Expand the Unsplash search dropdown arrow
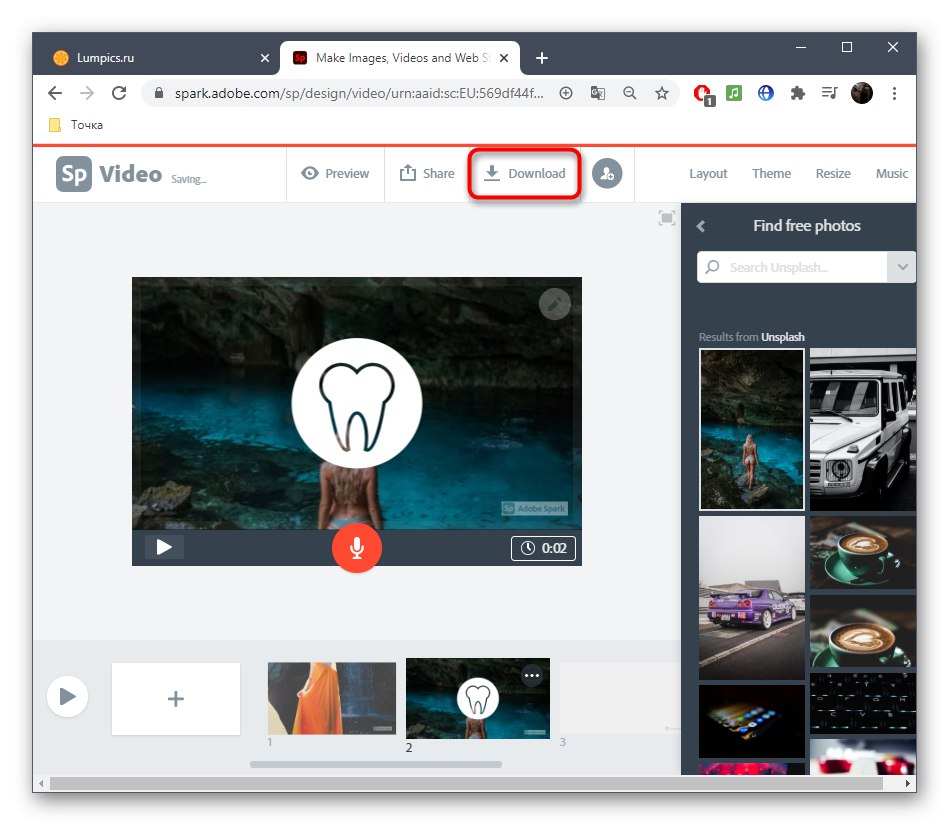949x825 pixels. 901,267
